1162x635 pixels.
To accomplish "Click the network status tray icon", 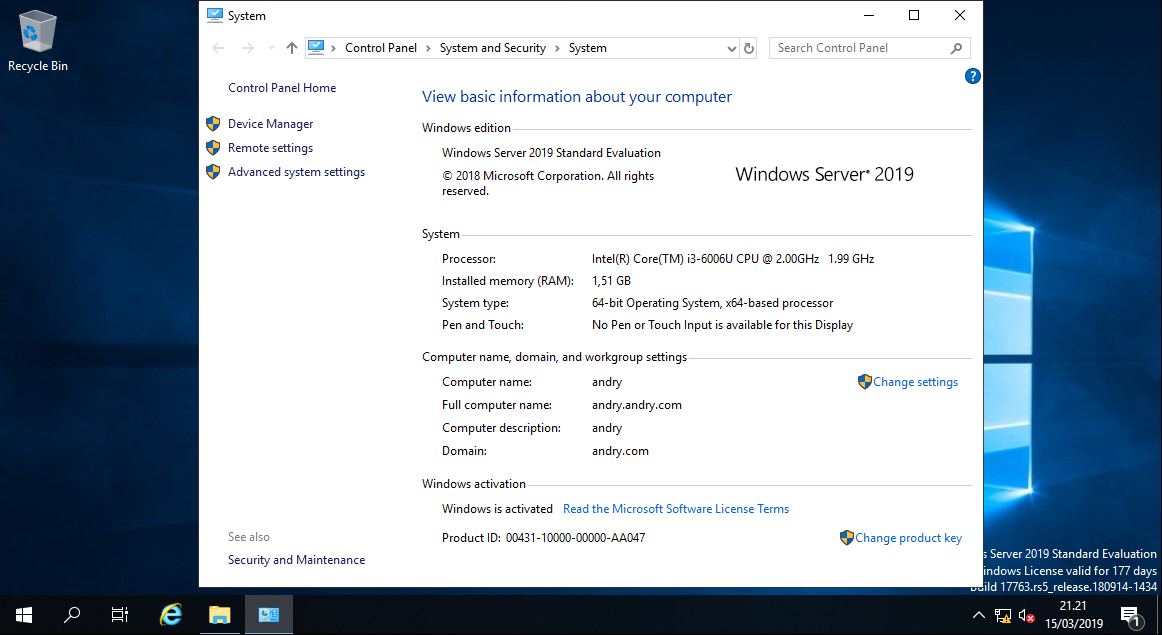I will [x=1003, y=615].
